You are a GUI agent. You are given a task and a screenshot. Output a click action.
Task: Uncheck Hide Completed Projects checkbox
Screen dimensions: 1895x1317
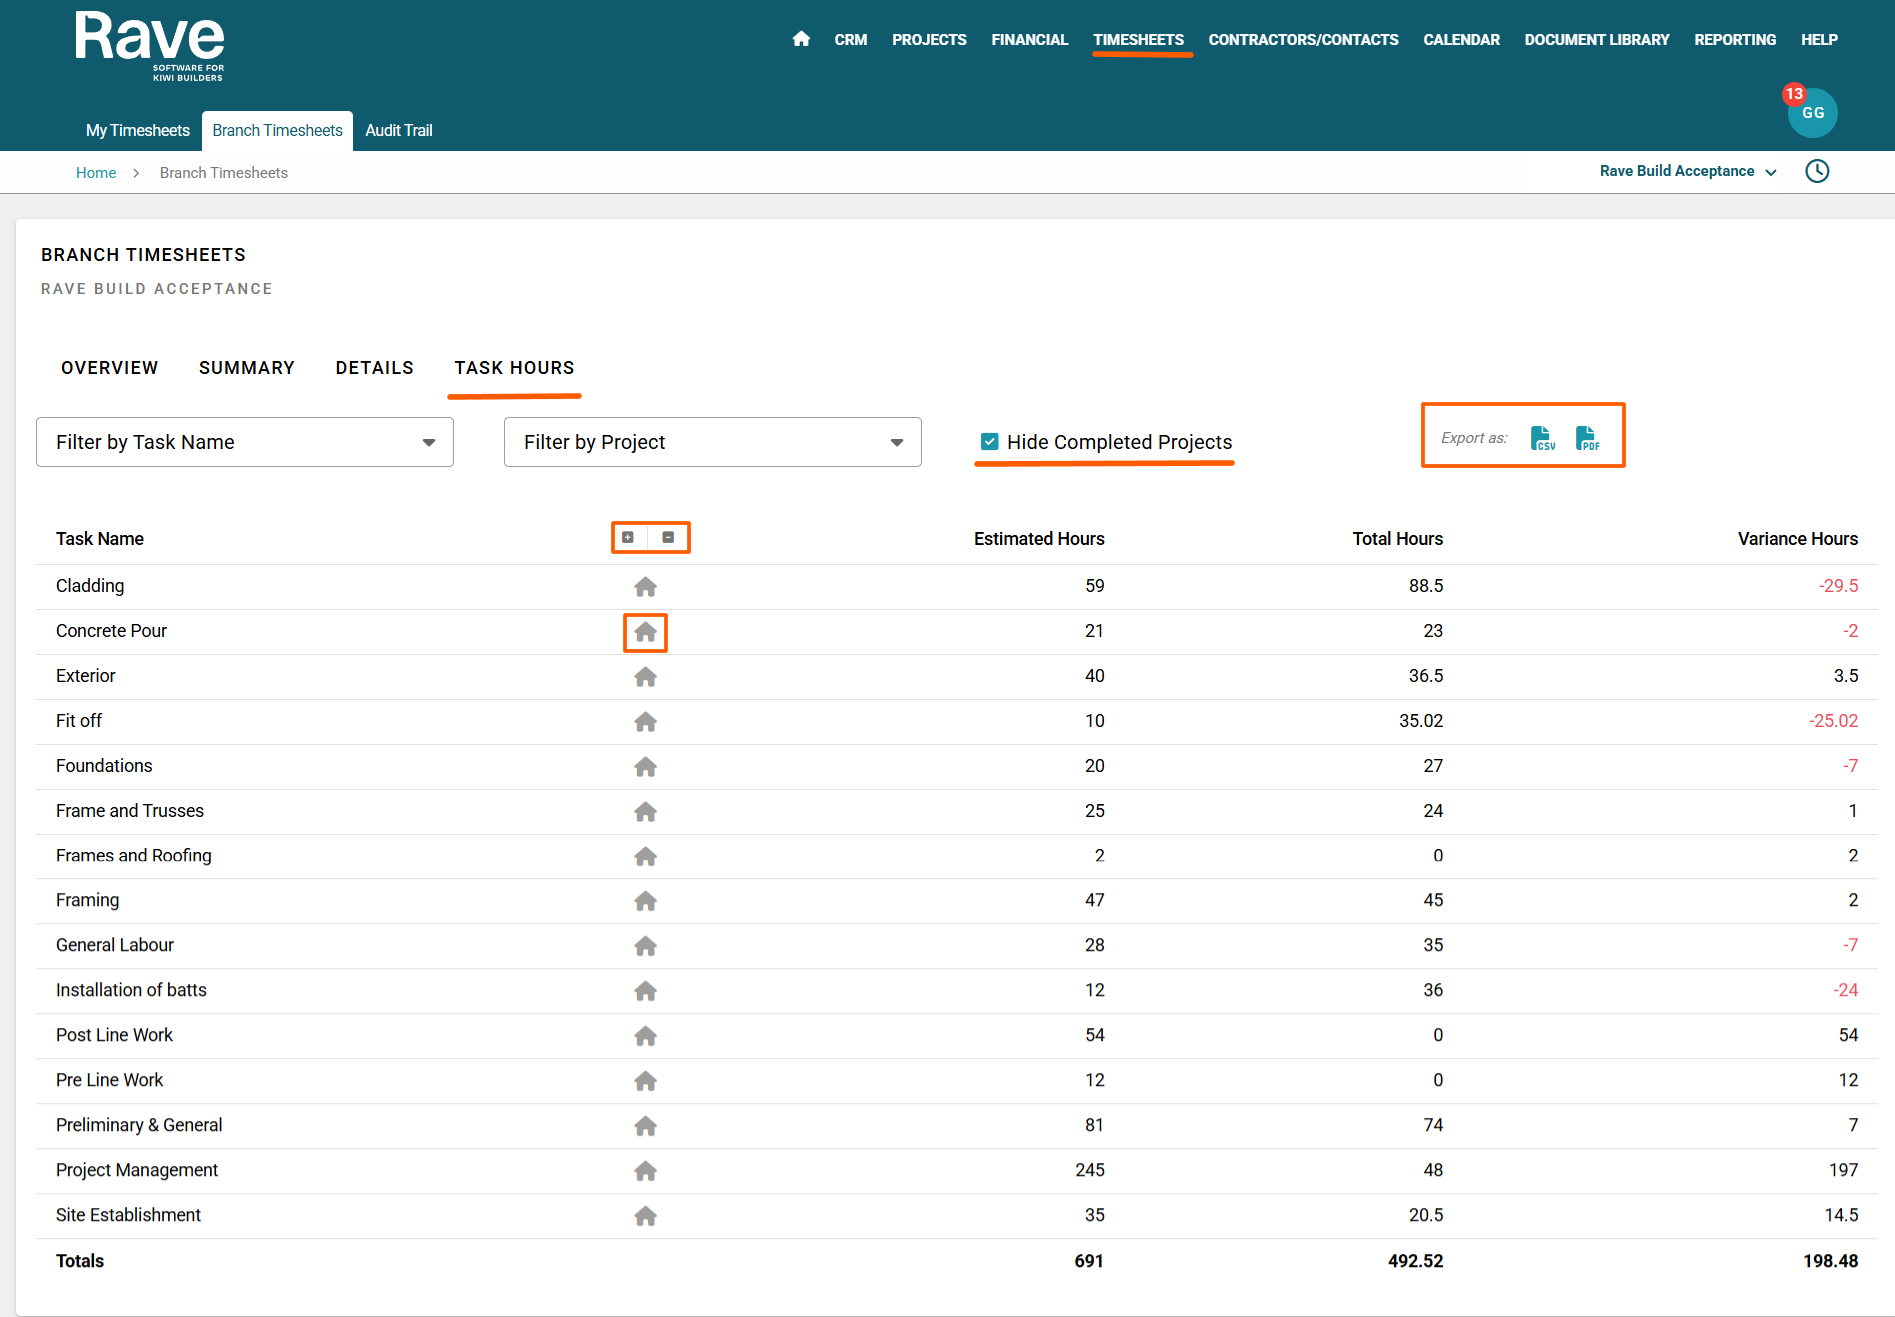click(x=989, y=442)
